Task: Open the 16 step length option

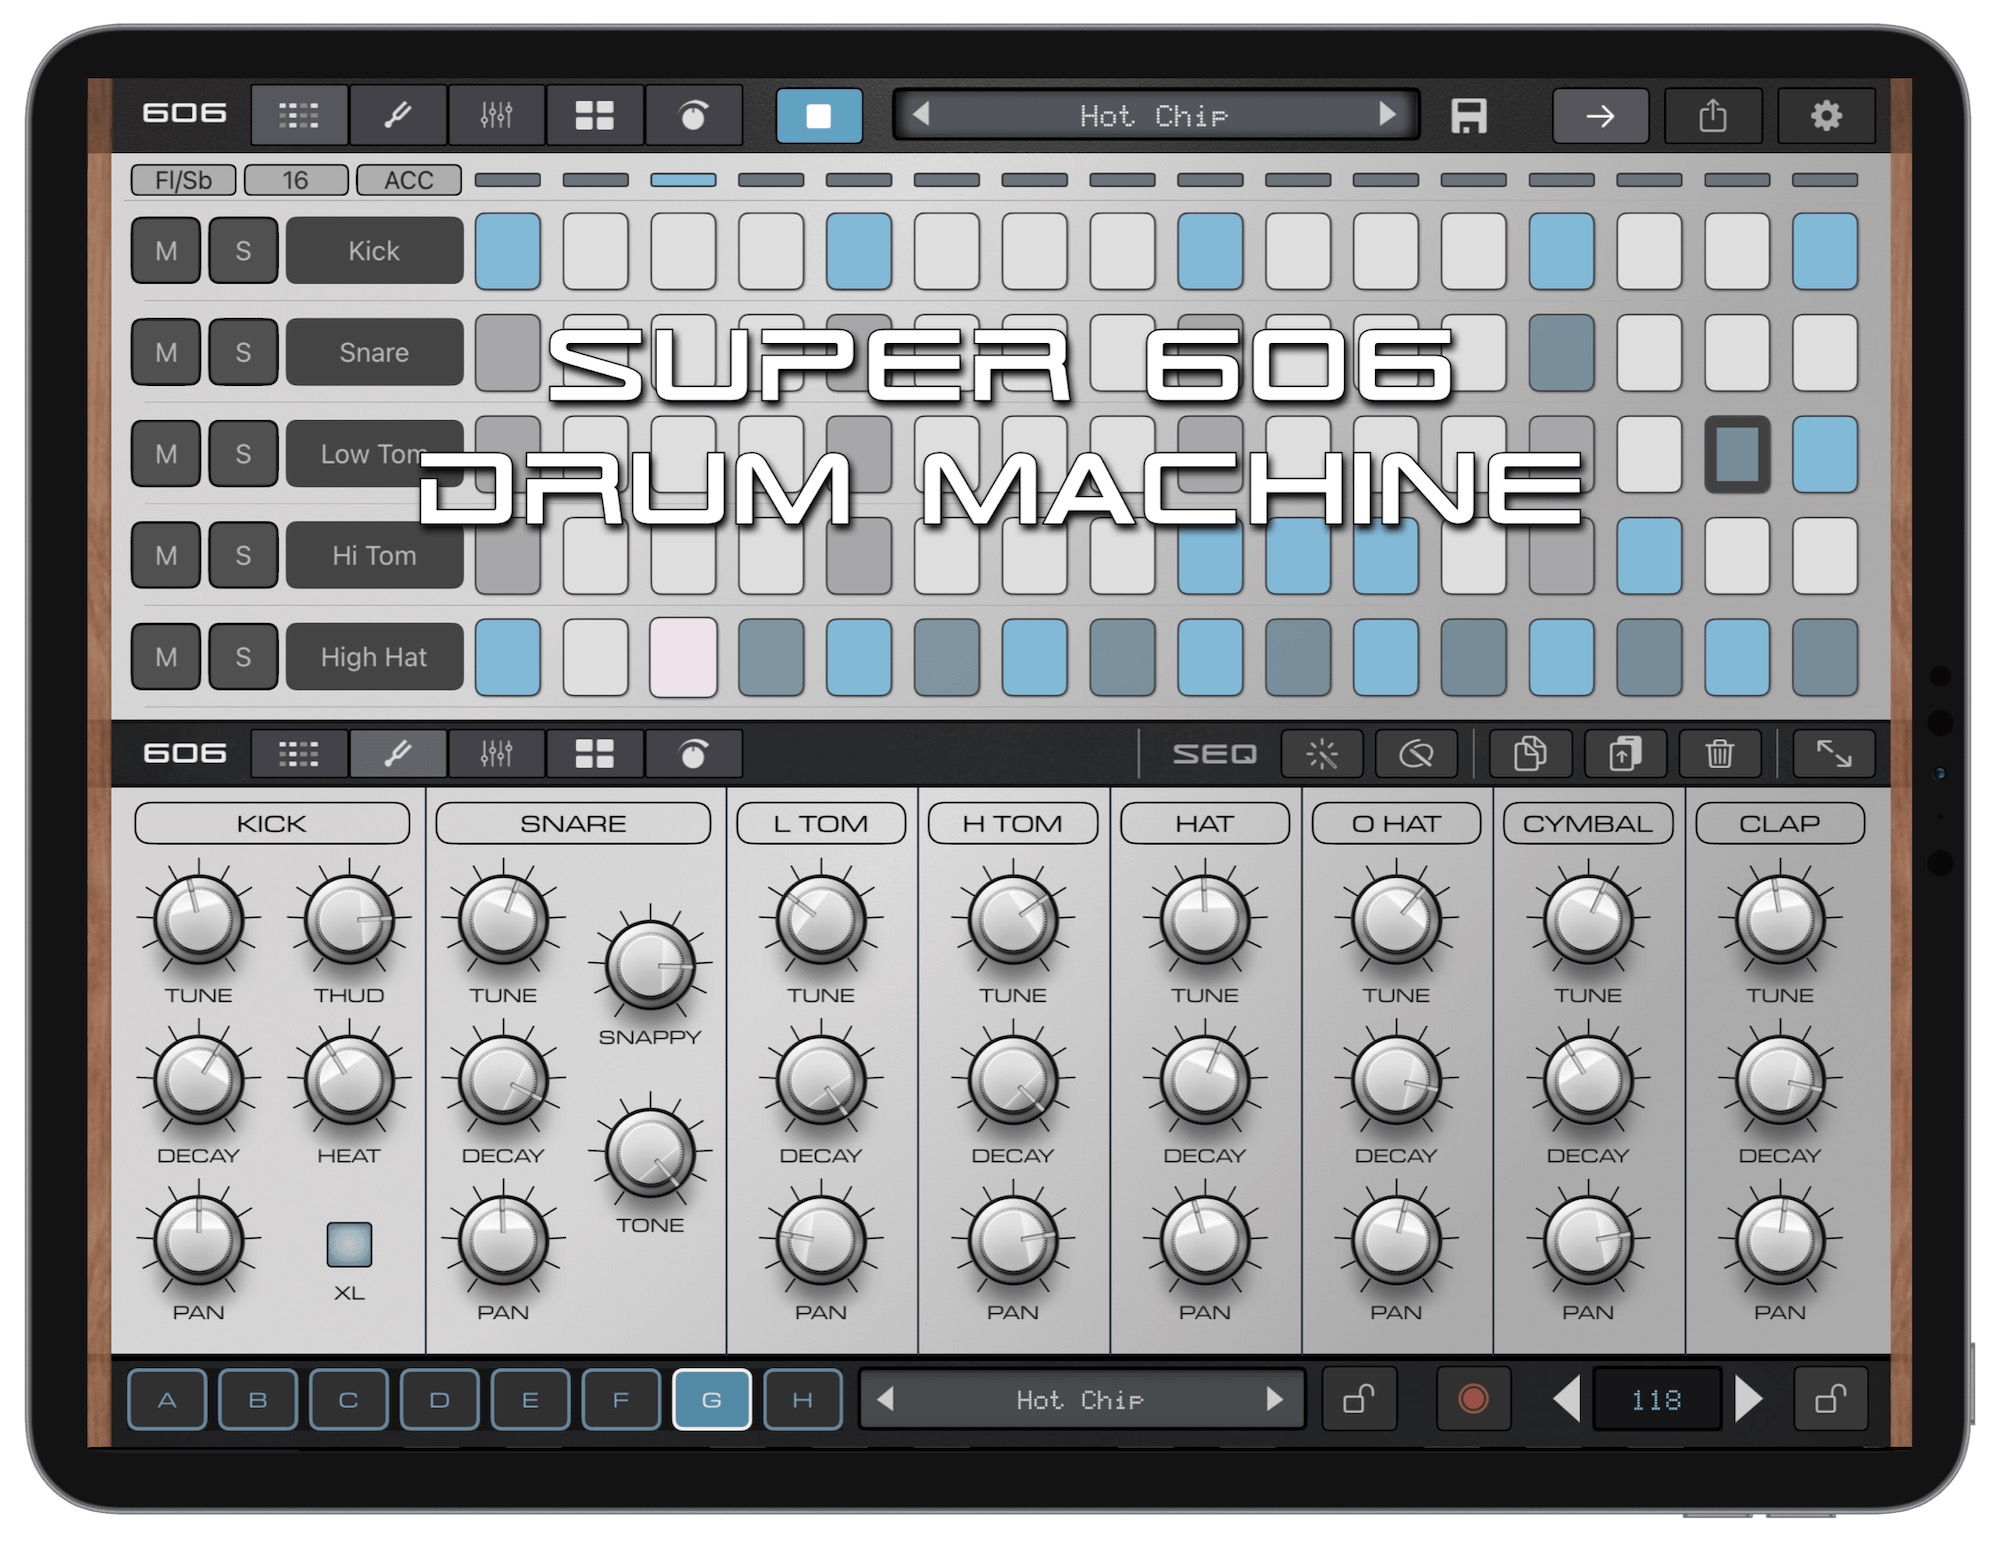Action: point(296,180)
